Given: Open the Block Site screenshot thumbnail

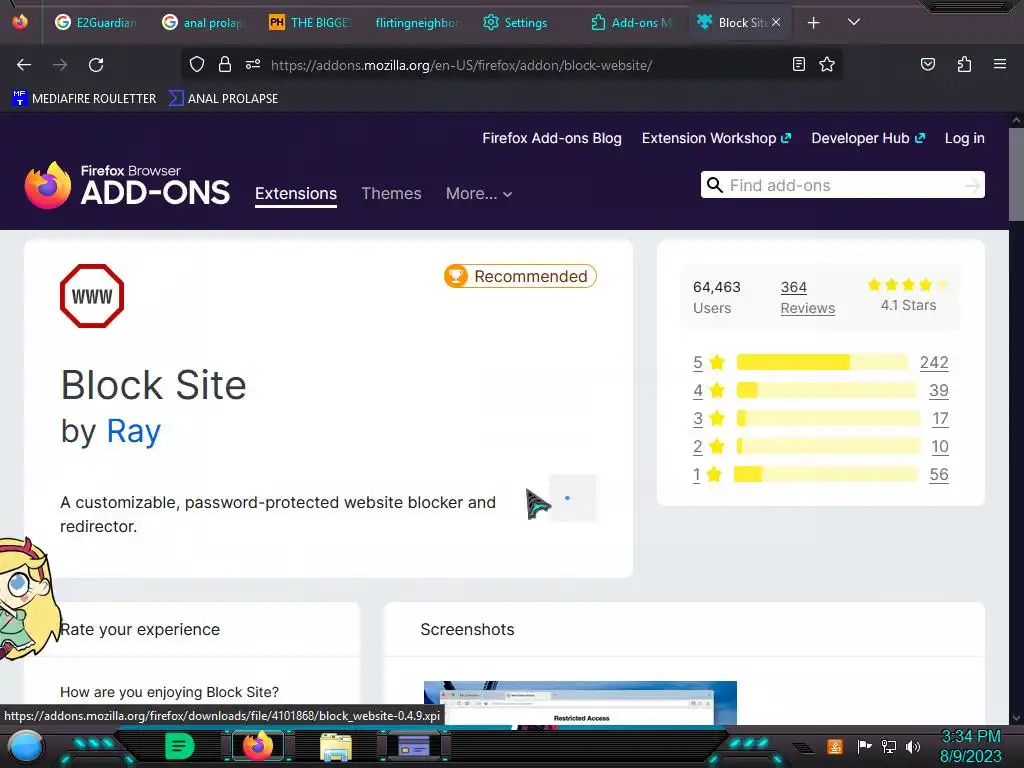Looking at the screenshot, I should (580, 703).
